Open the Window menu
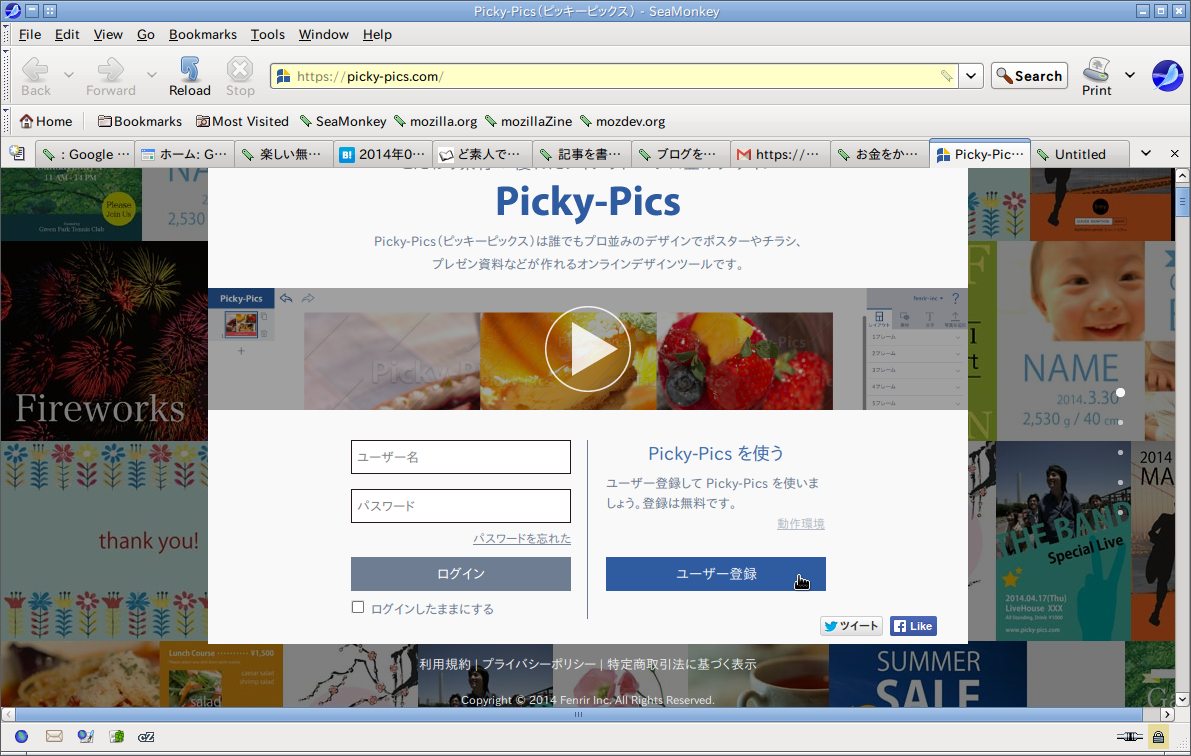Image resolution: width=1191 pixels, height=756 pixels. point(324,35)
